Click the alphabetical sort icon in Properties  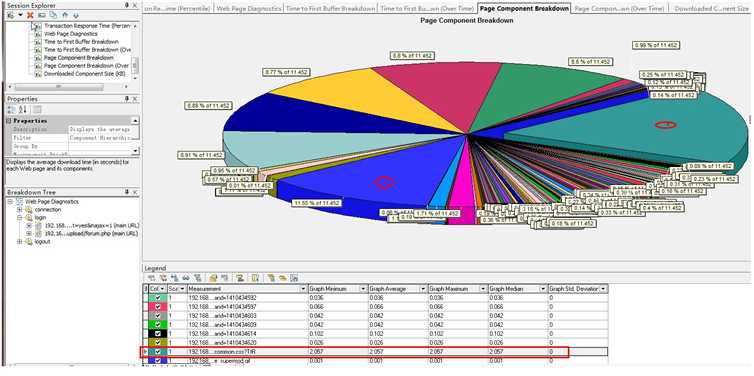click(x=23, y=110)
